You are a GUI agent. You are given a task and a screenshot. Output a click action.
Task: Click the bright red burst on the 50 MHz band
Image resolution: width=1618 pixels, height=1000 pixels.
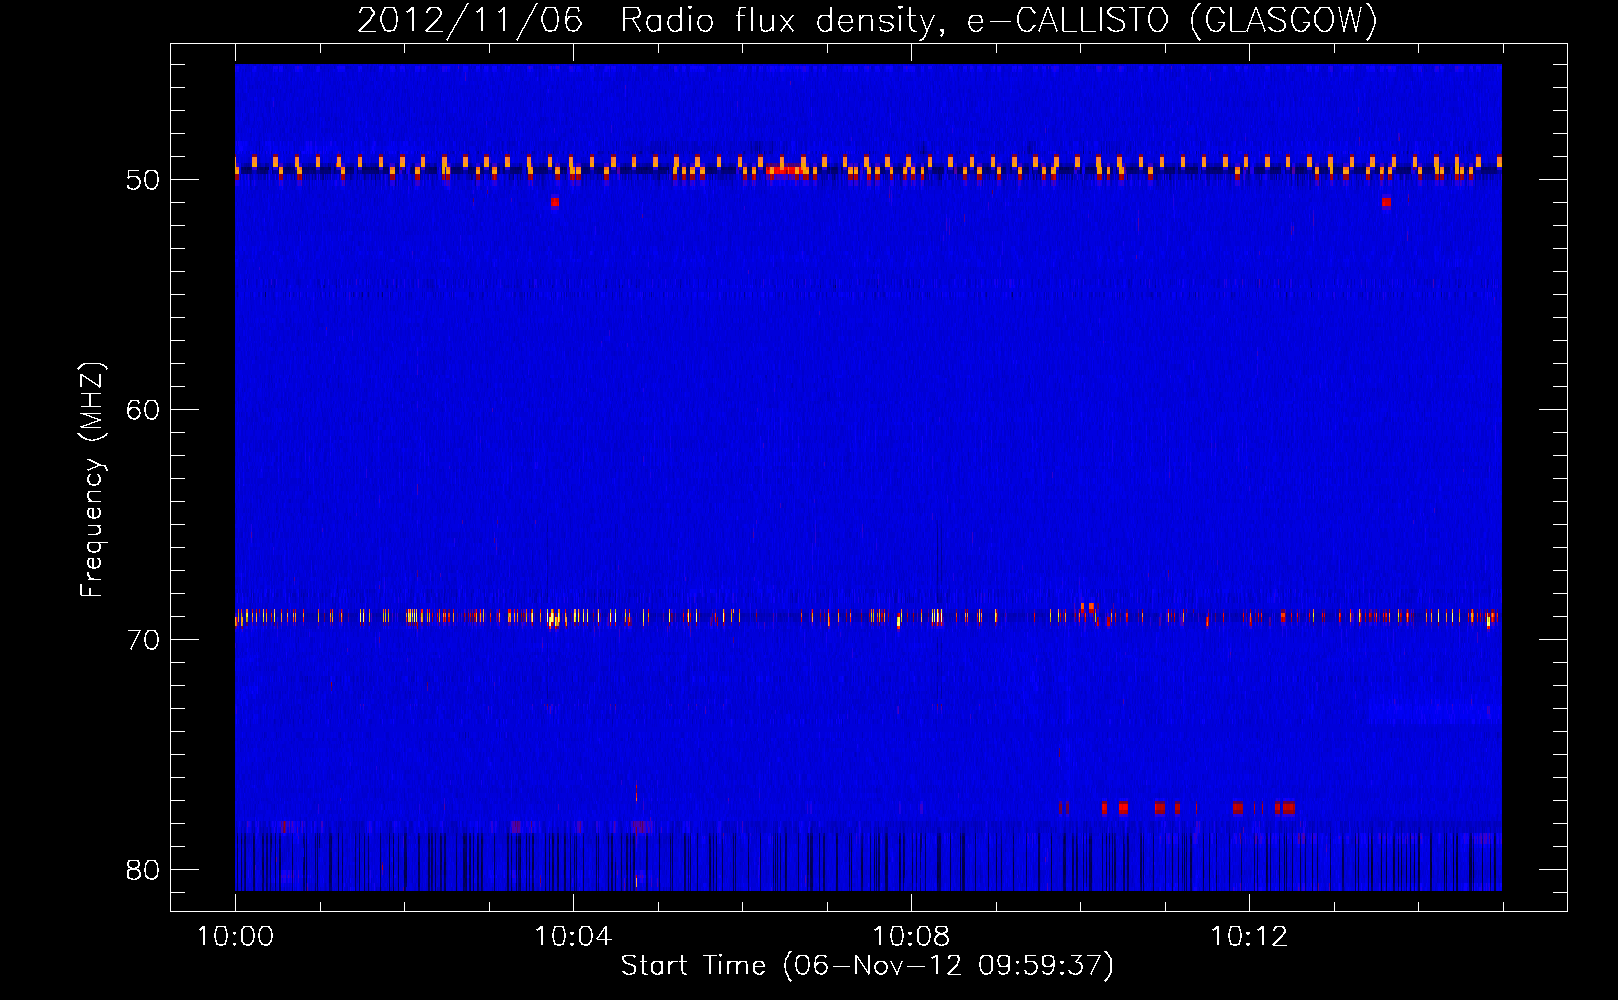click(787, 170)
